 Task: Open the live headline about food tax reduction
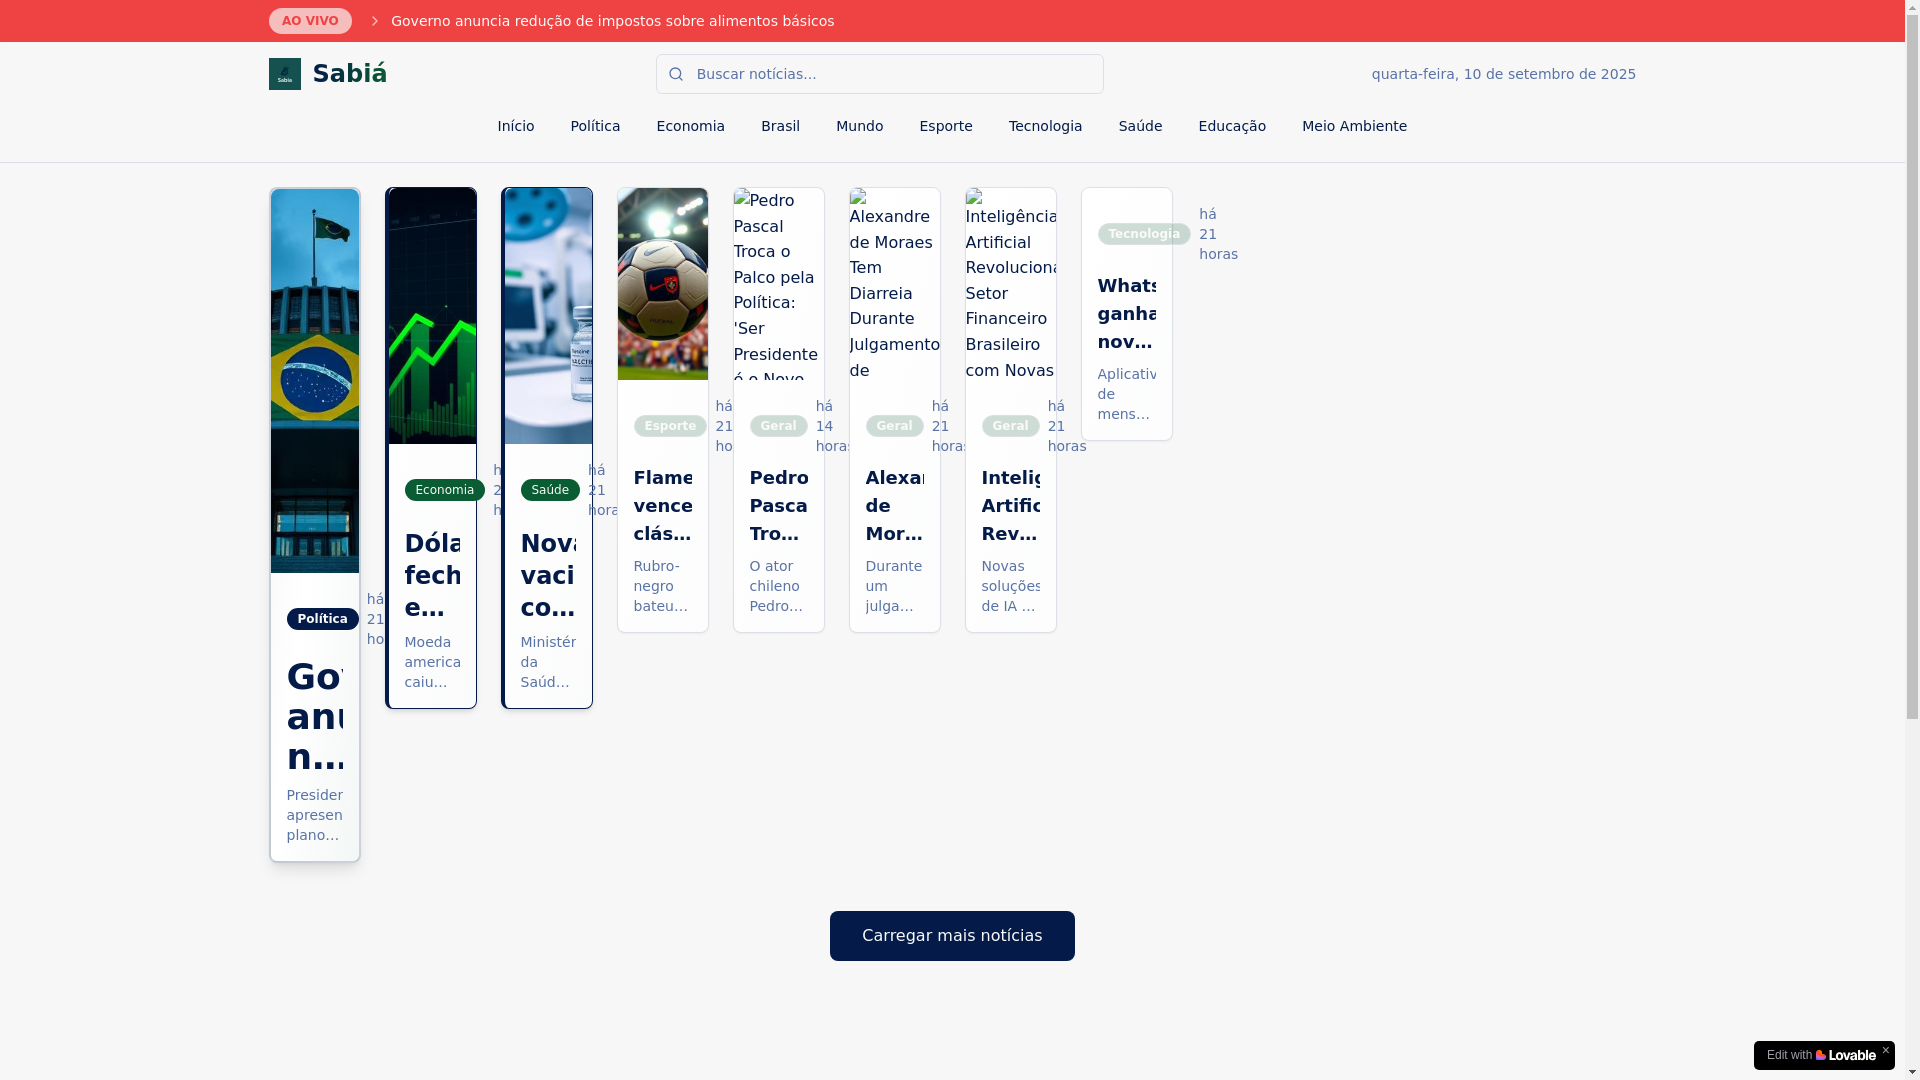pos(612,21)
